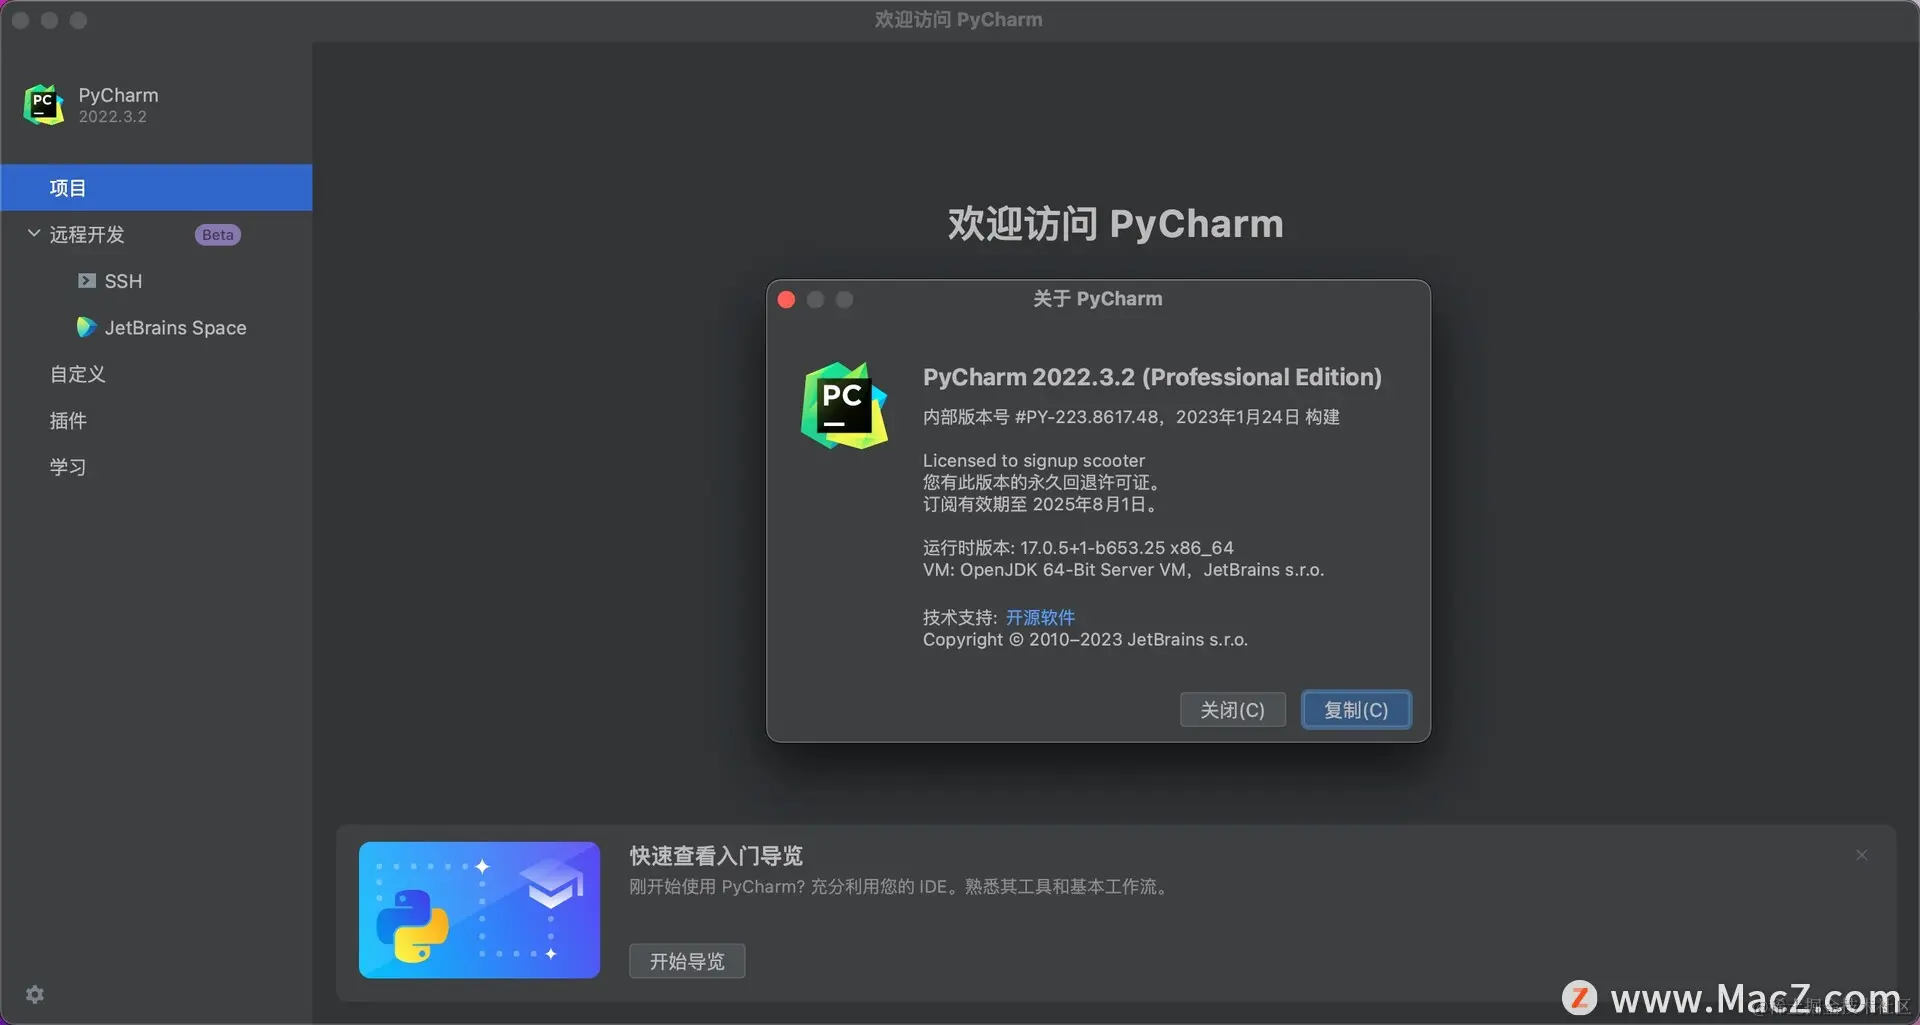Open the 学习 tab
This screenshot has width=1920, height=1025.
[68, 467]
